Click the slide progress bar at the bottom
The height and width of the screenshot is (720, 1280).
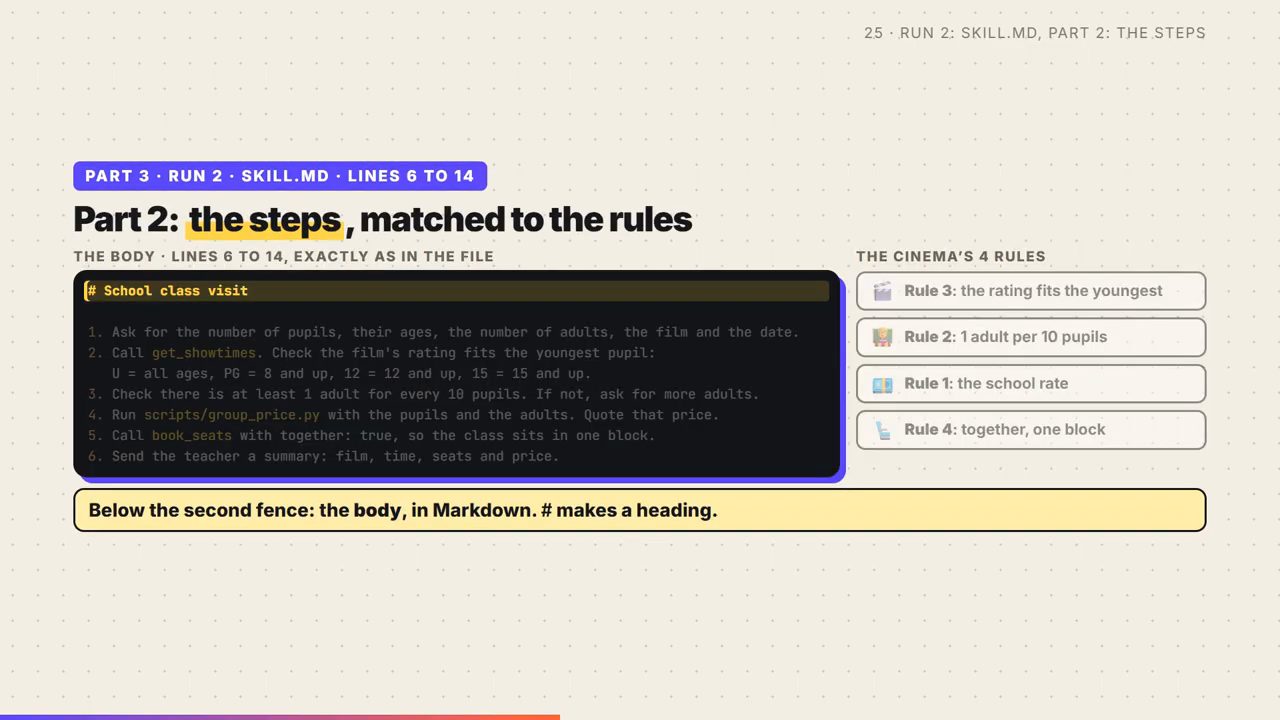pyautogui.click(x=280, y=717)
